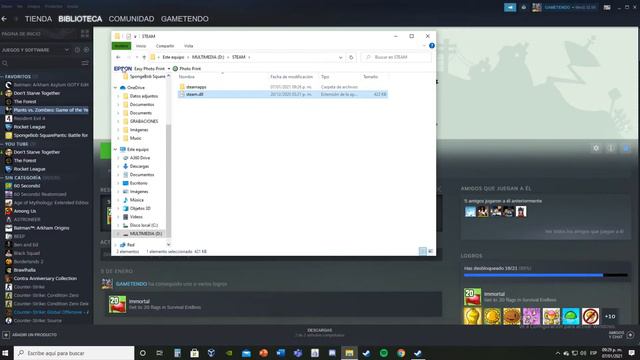
Task: Click the achievements progress bar
Action: pos(546,276)
